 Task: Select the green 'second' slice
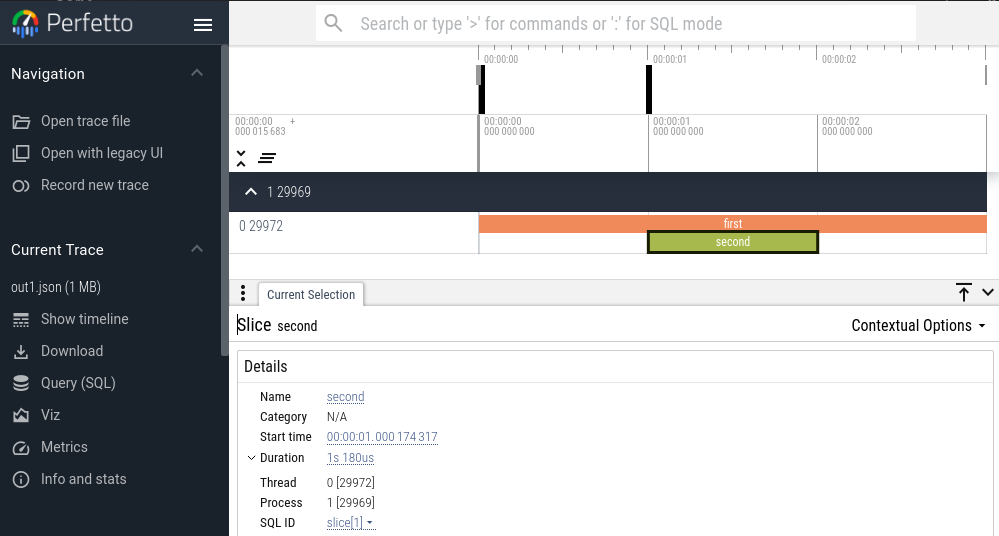(733, 242)
